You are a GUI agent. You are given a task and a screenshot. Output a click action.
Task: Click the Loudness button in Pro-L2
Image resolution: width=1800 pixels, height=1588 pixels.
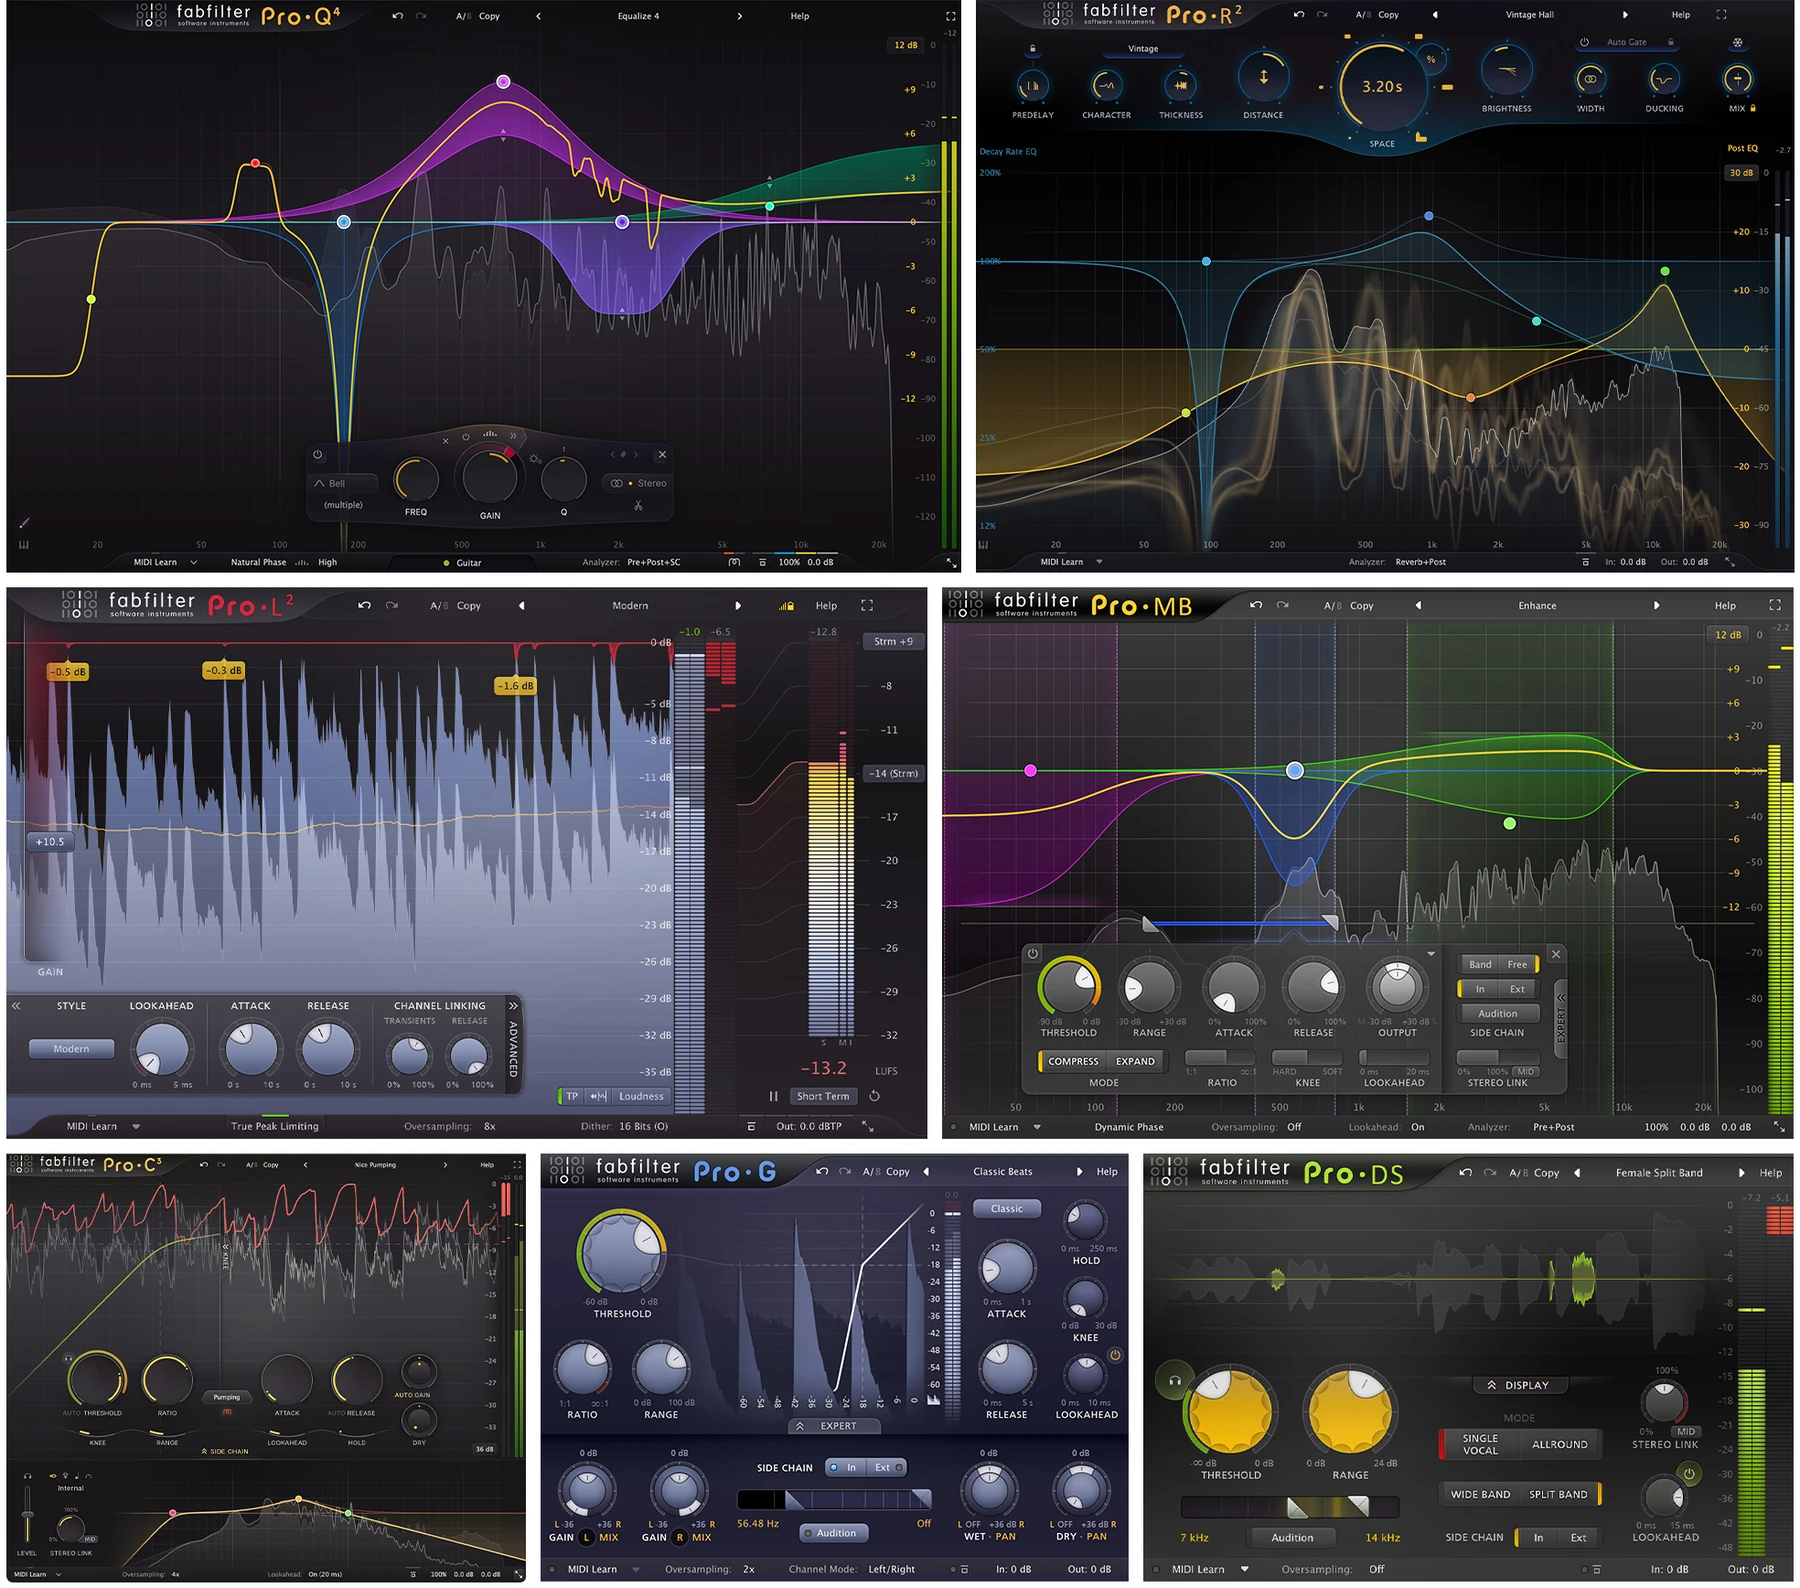pyautogui.click(x=641, y=1096)
